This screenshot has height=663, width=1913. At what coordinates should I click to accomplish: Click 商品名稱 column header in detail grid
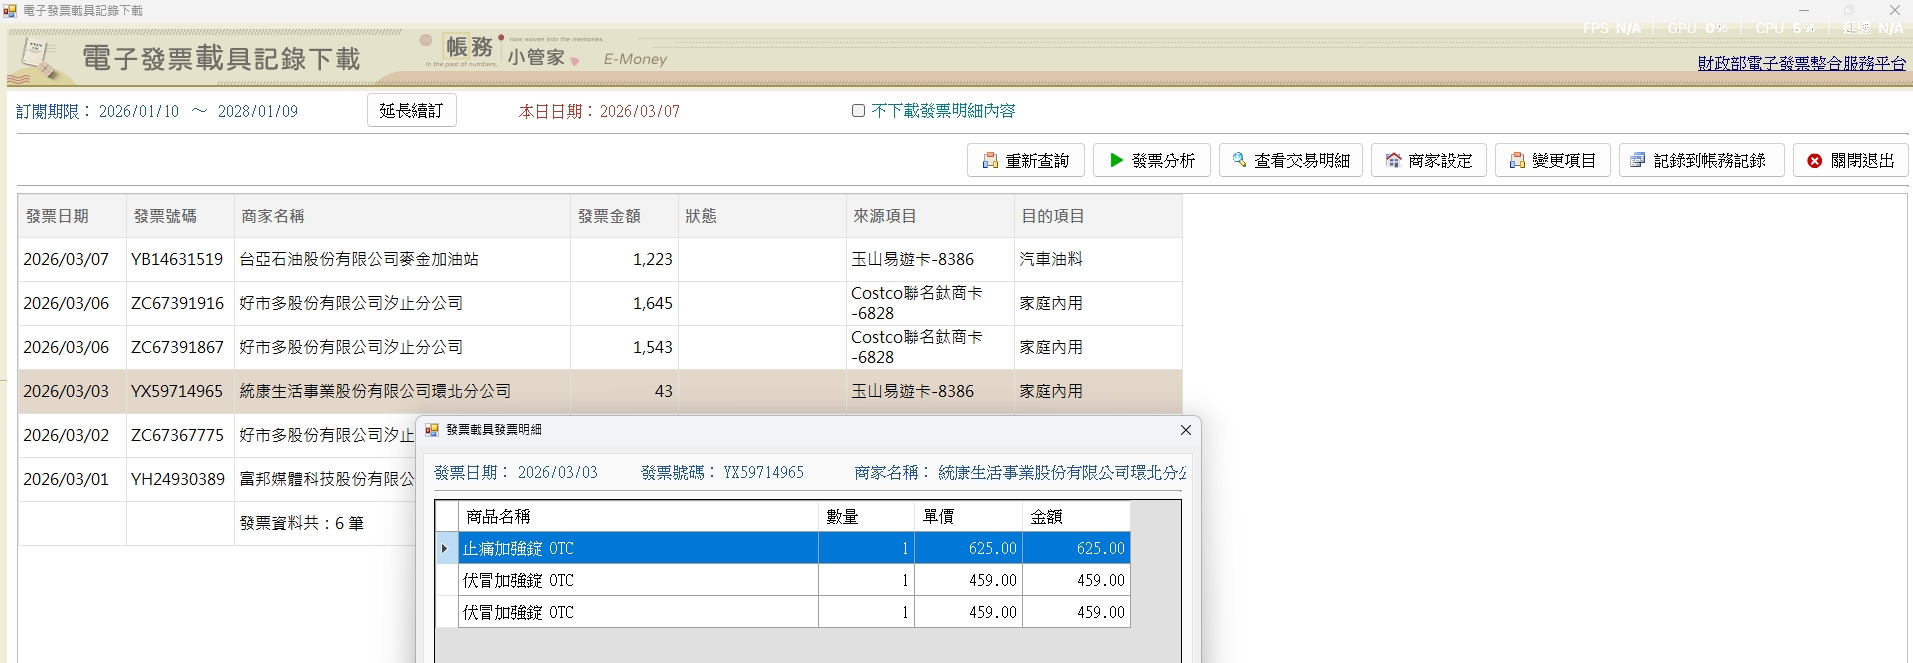click(x=498, y=517)
